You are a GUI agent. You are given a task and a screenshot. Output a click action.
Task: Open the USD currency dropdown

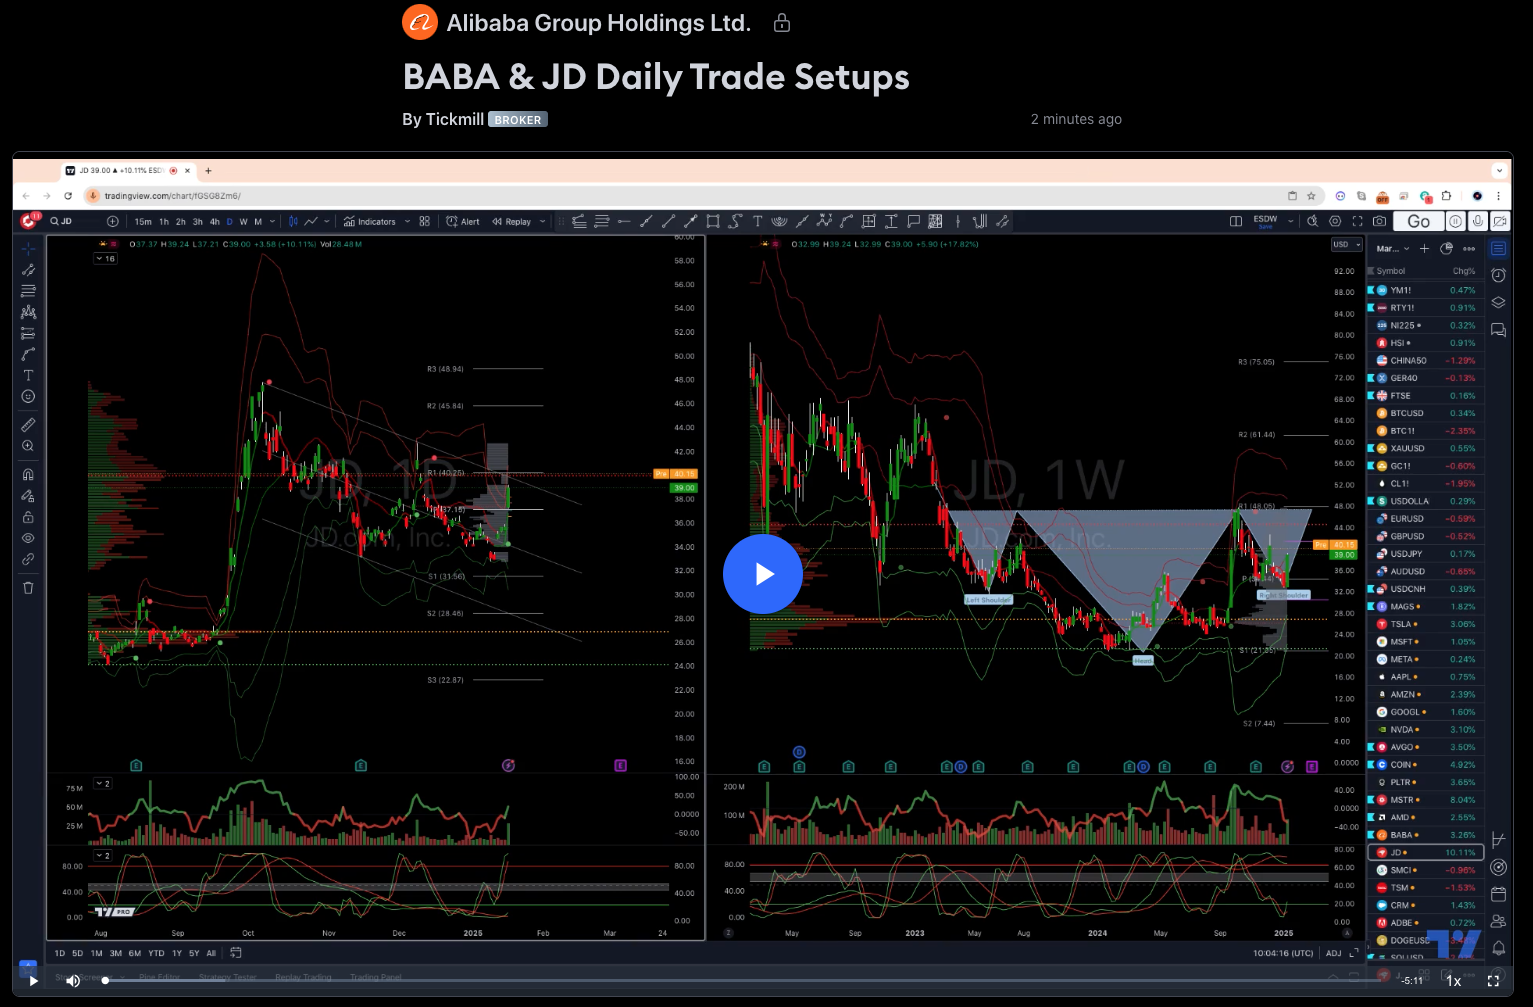1346,245
